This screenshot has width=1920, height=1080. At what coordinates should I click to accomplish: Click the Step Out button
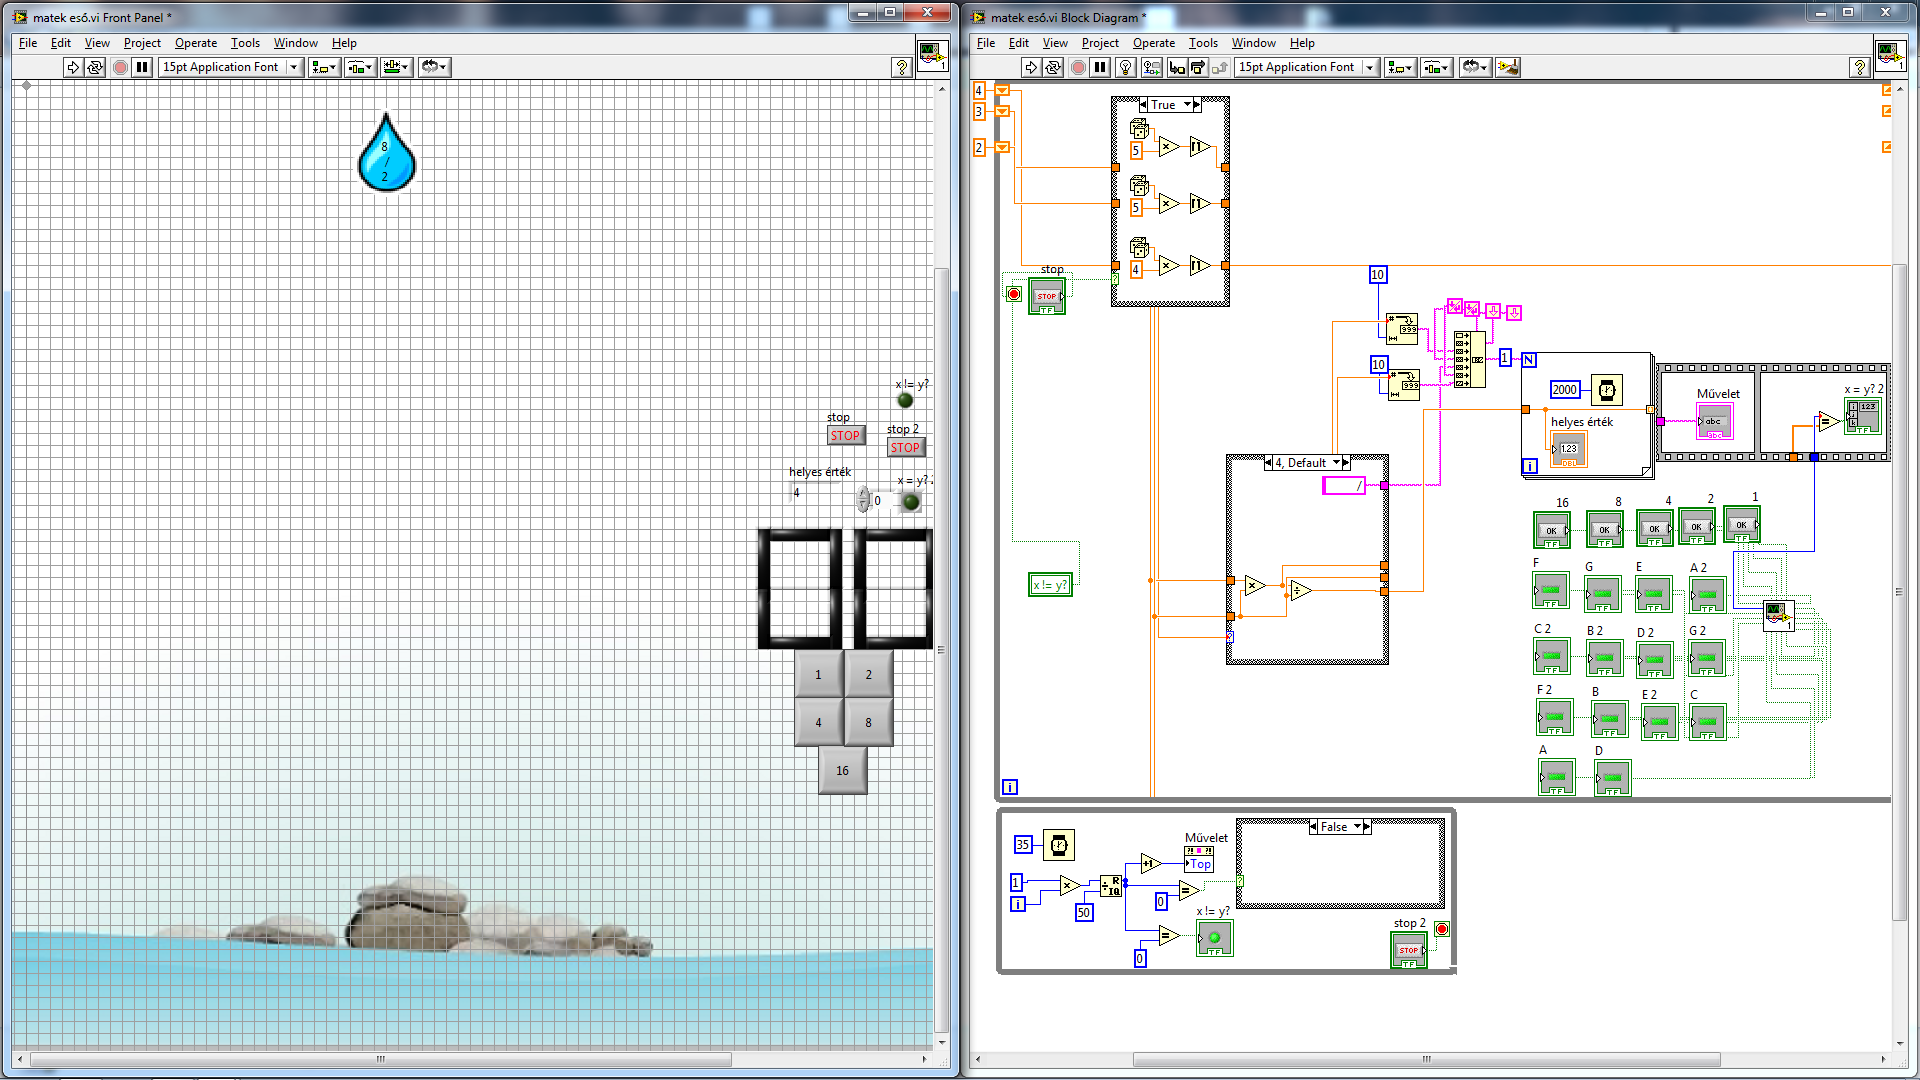[1220, 67]
